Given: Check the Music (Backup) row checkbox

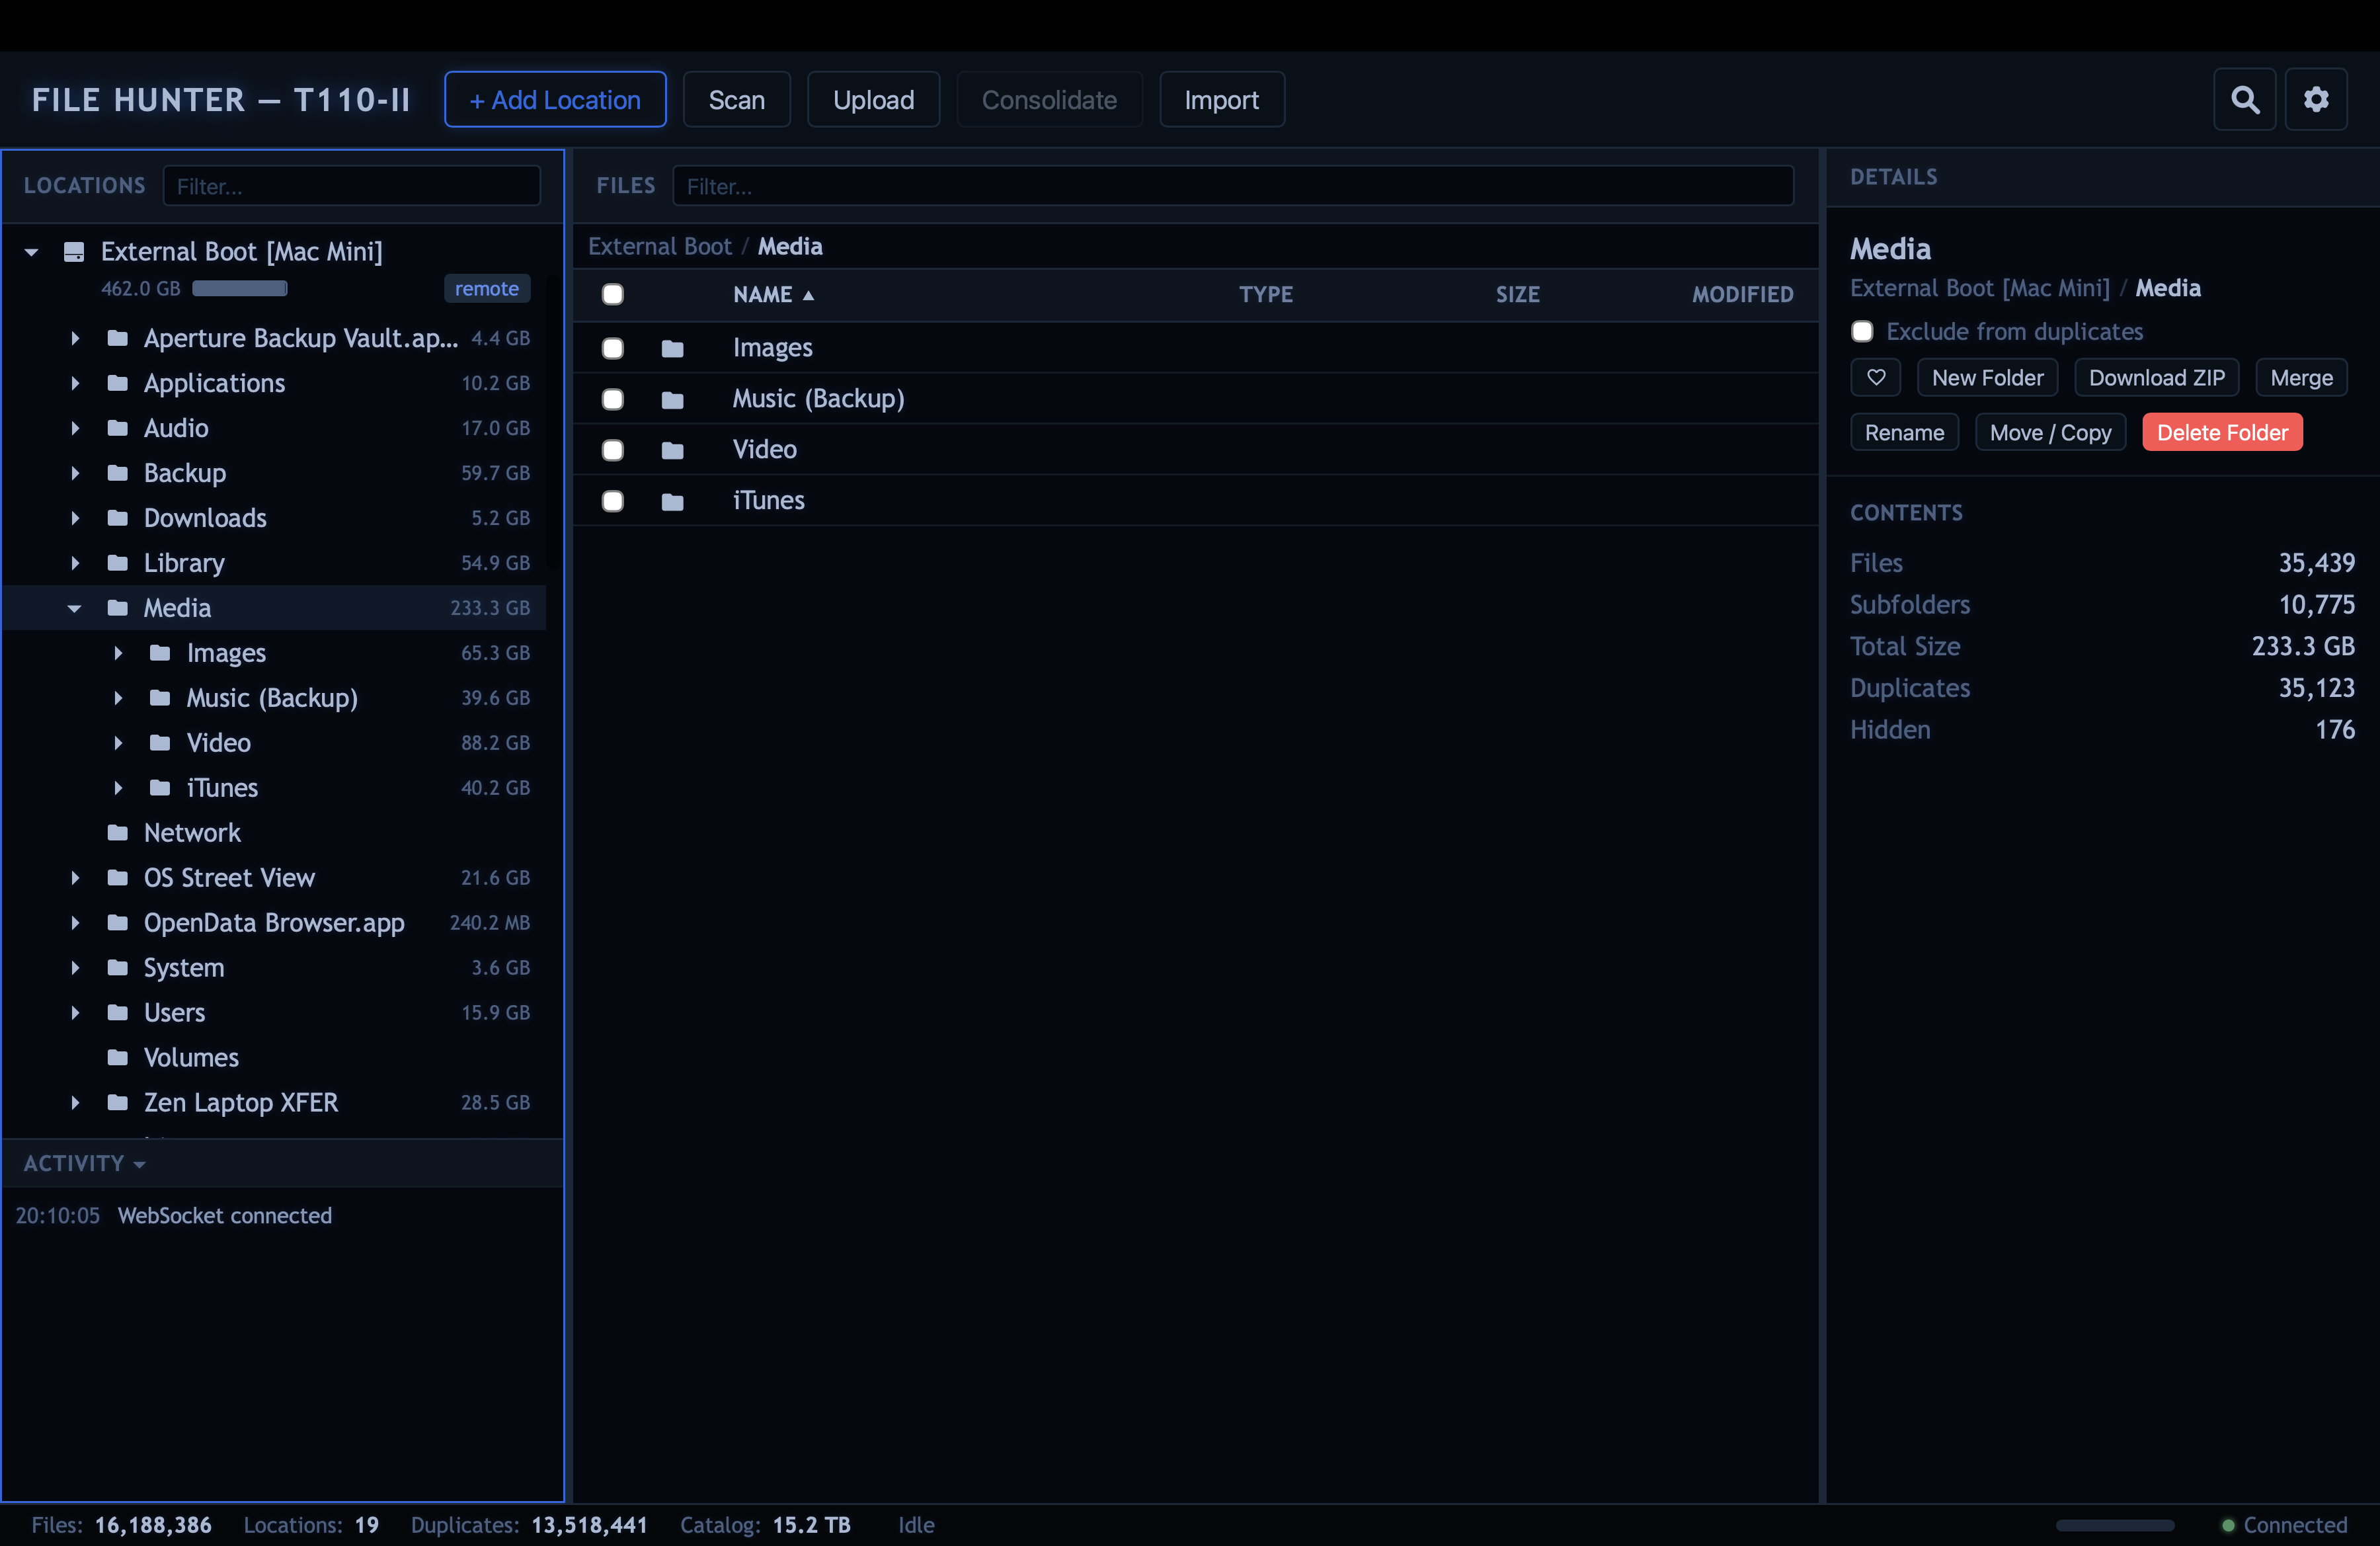Looking at the screenshot, I should 613,399.
